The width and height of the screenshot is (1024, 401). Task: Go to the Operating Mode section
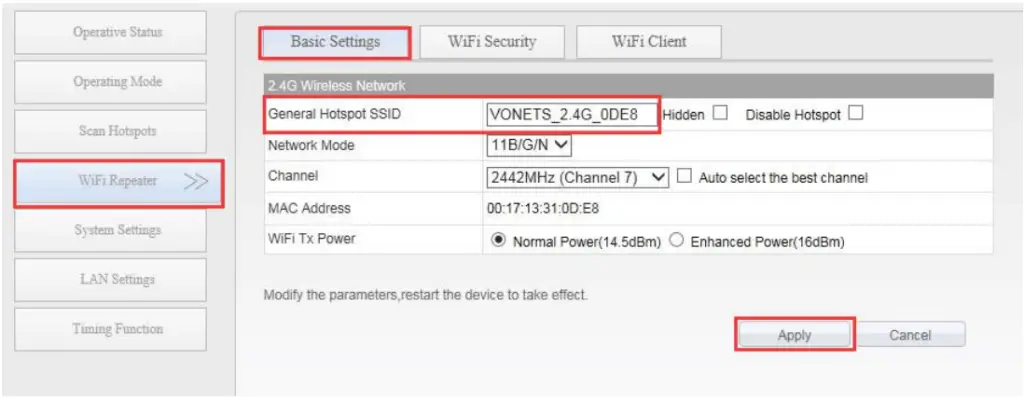(110, 82)
